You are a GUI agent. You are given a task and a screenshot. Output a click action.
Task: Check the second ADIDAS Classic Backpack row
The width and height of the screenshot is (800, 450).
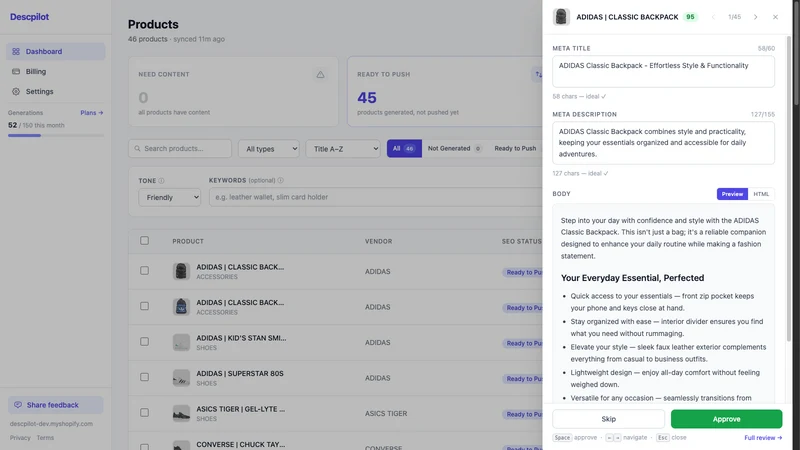[x=144, y=306]
